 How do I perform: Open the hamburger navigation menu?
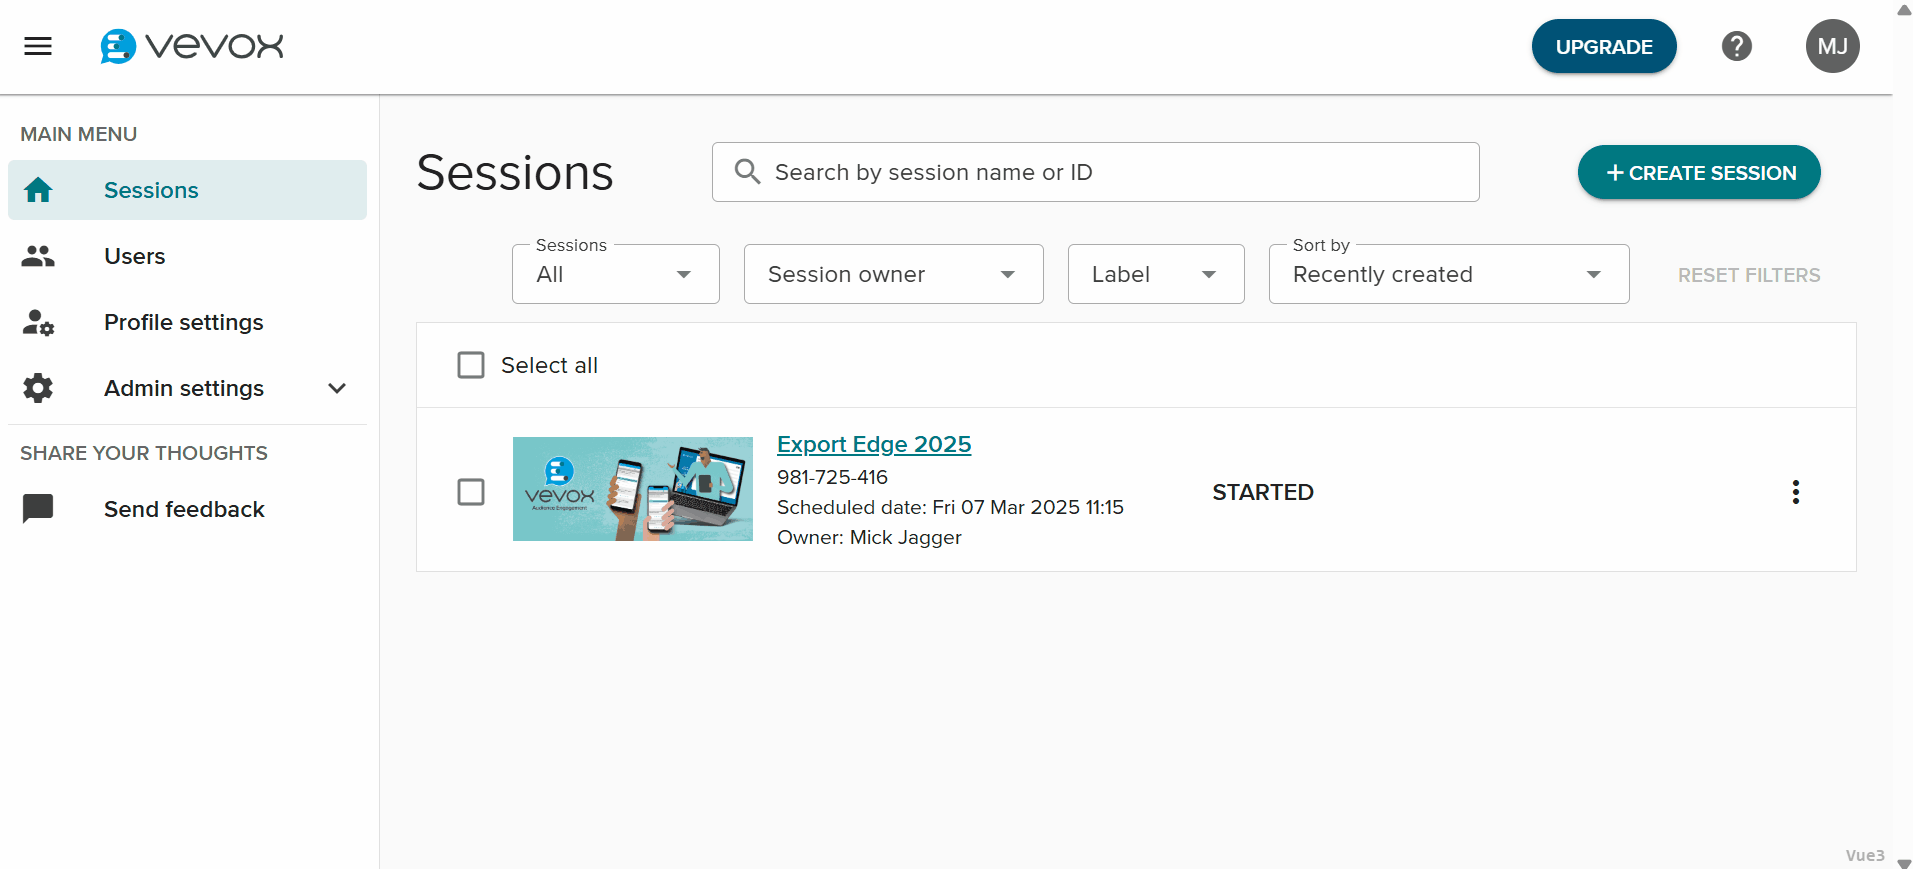pyautogui.click(x=38, y=46)
